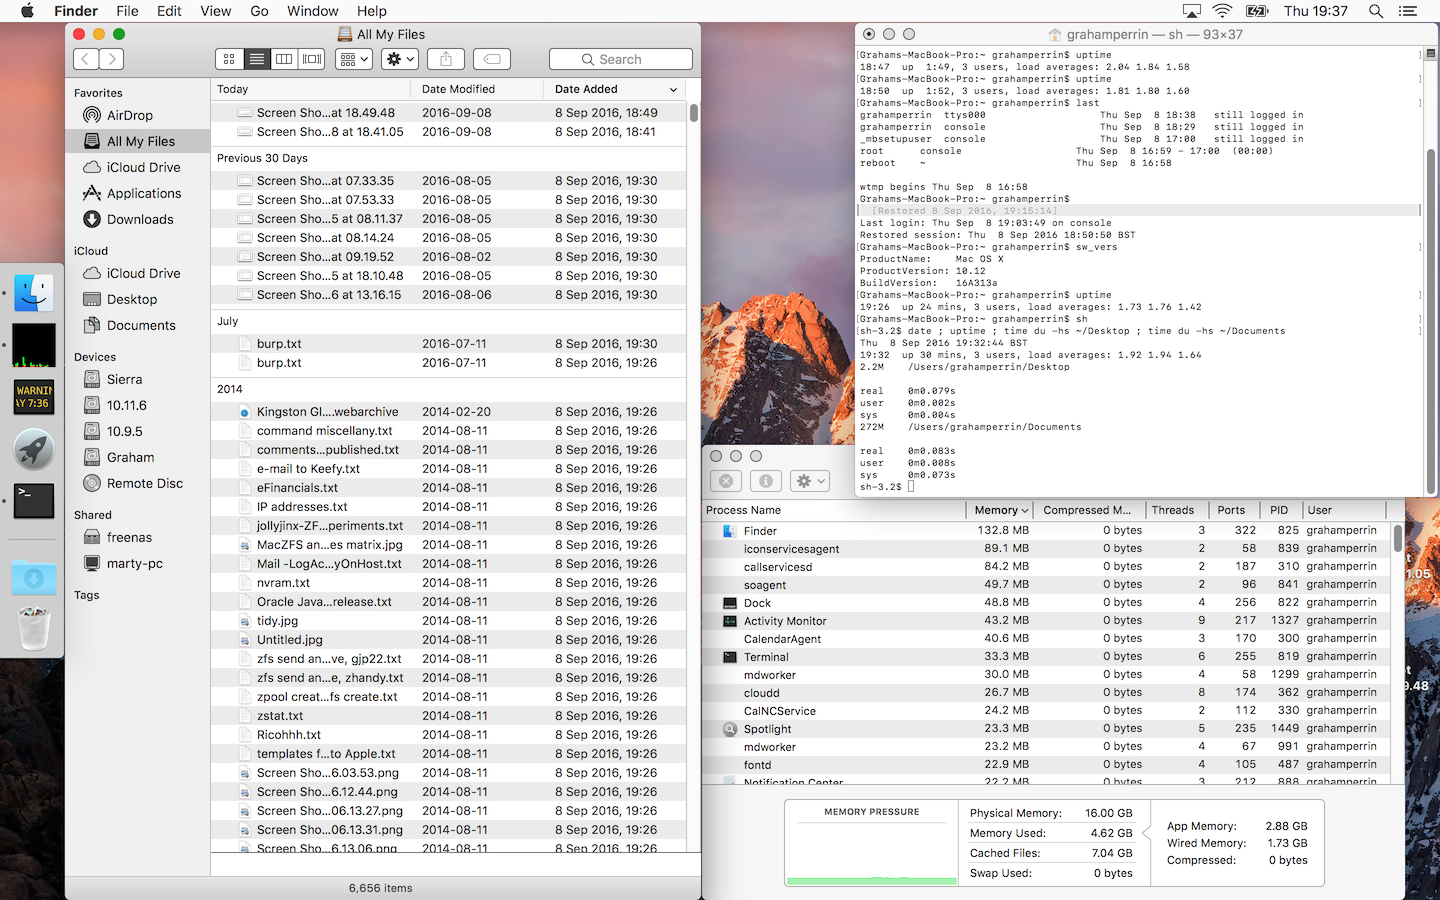Click the Compressed Memory column header
Viewport: 1440px width, 900px height.
pos(1089,510)
